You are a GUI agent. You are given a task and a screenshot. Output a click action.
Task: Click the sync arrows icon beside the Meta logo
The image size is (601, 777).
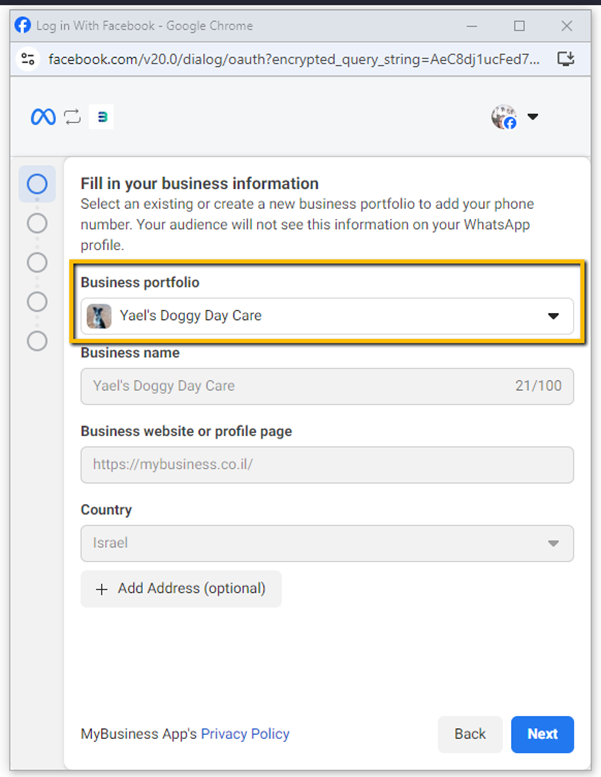[72, 117]
